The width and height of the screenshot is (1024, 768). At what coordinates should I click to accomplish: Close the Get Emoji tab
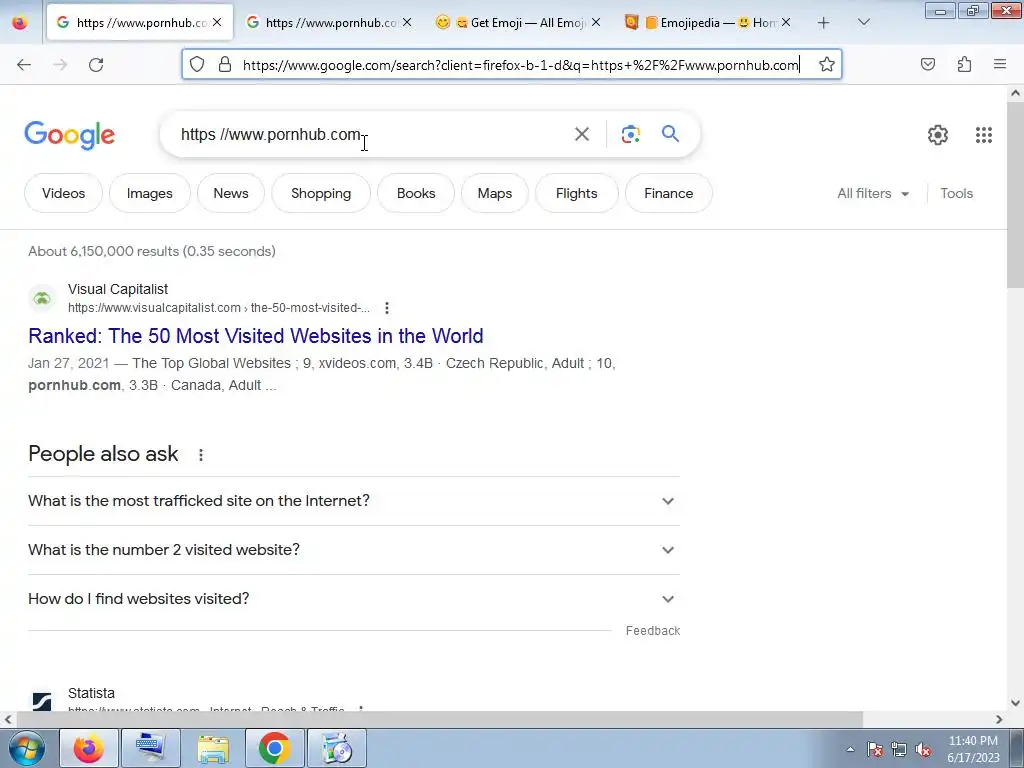click(596, 22)
